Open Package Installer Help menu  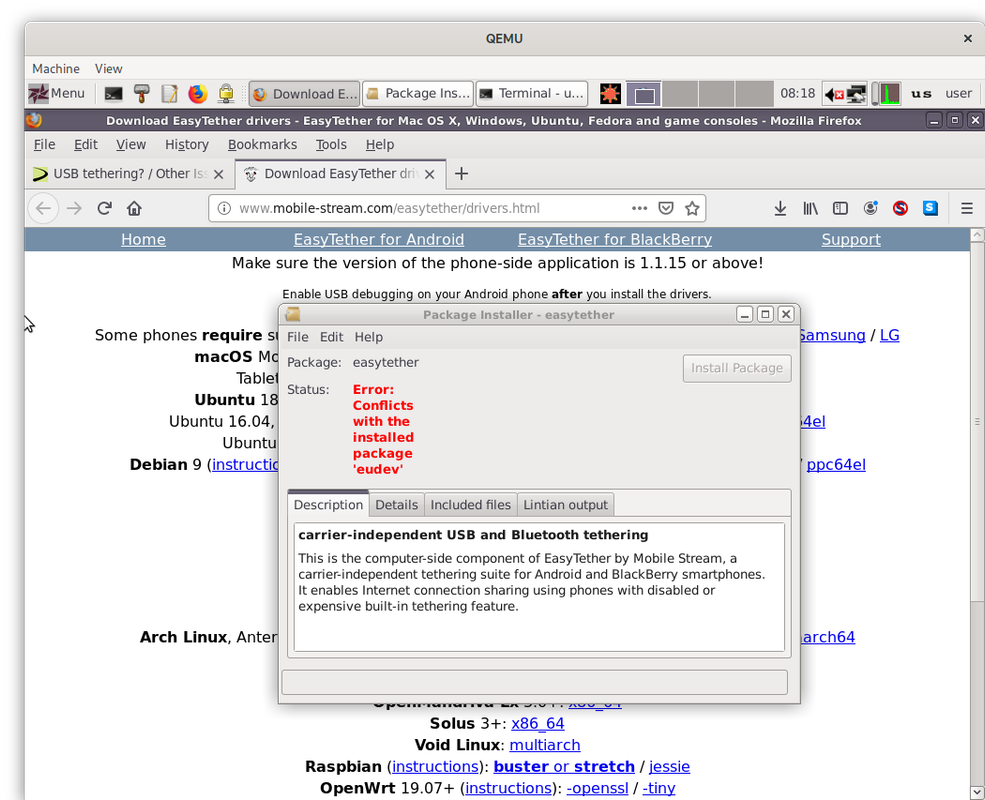tap(368, 337)
